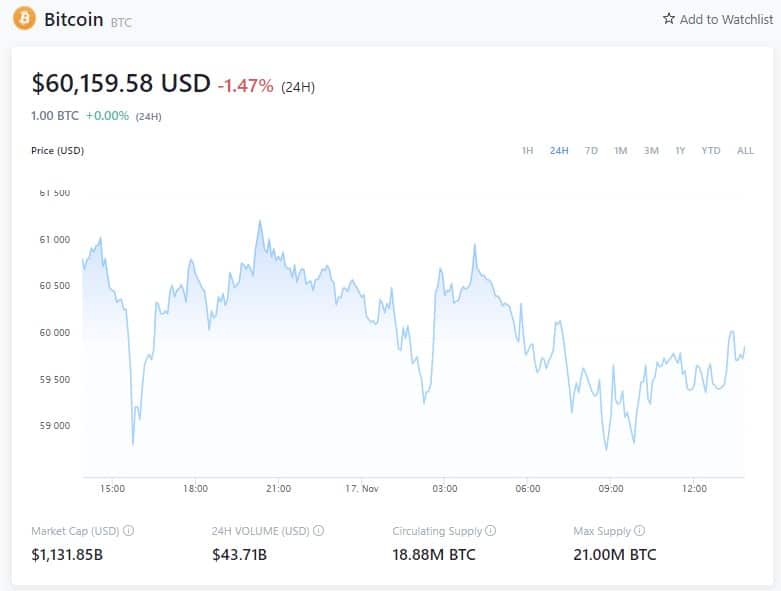This screenshot has height=591, width=781.
Task: Switch chart range to 7D
Action: point(591,150)
